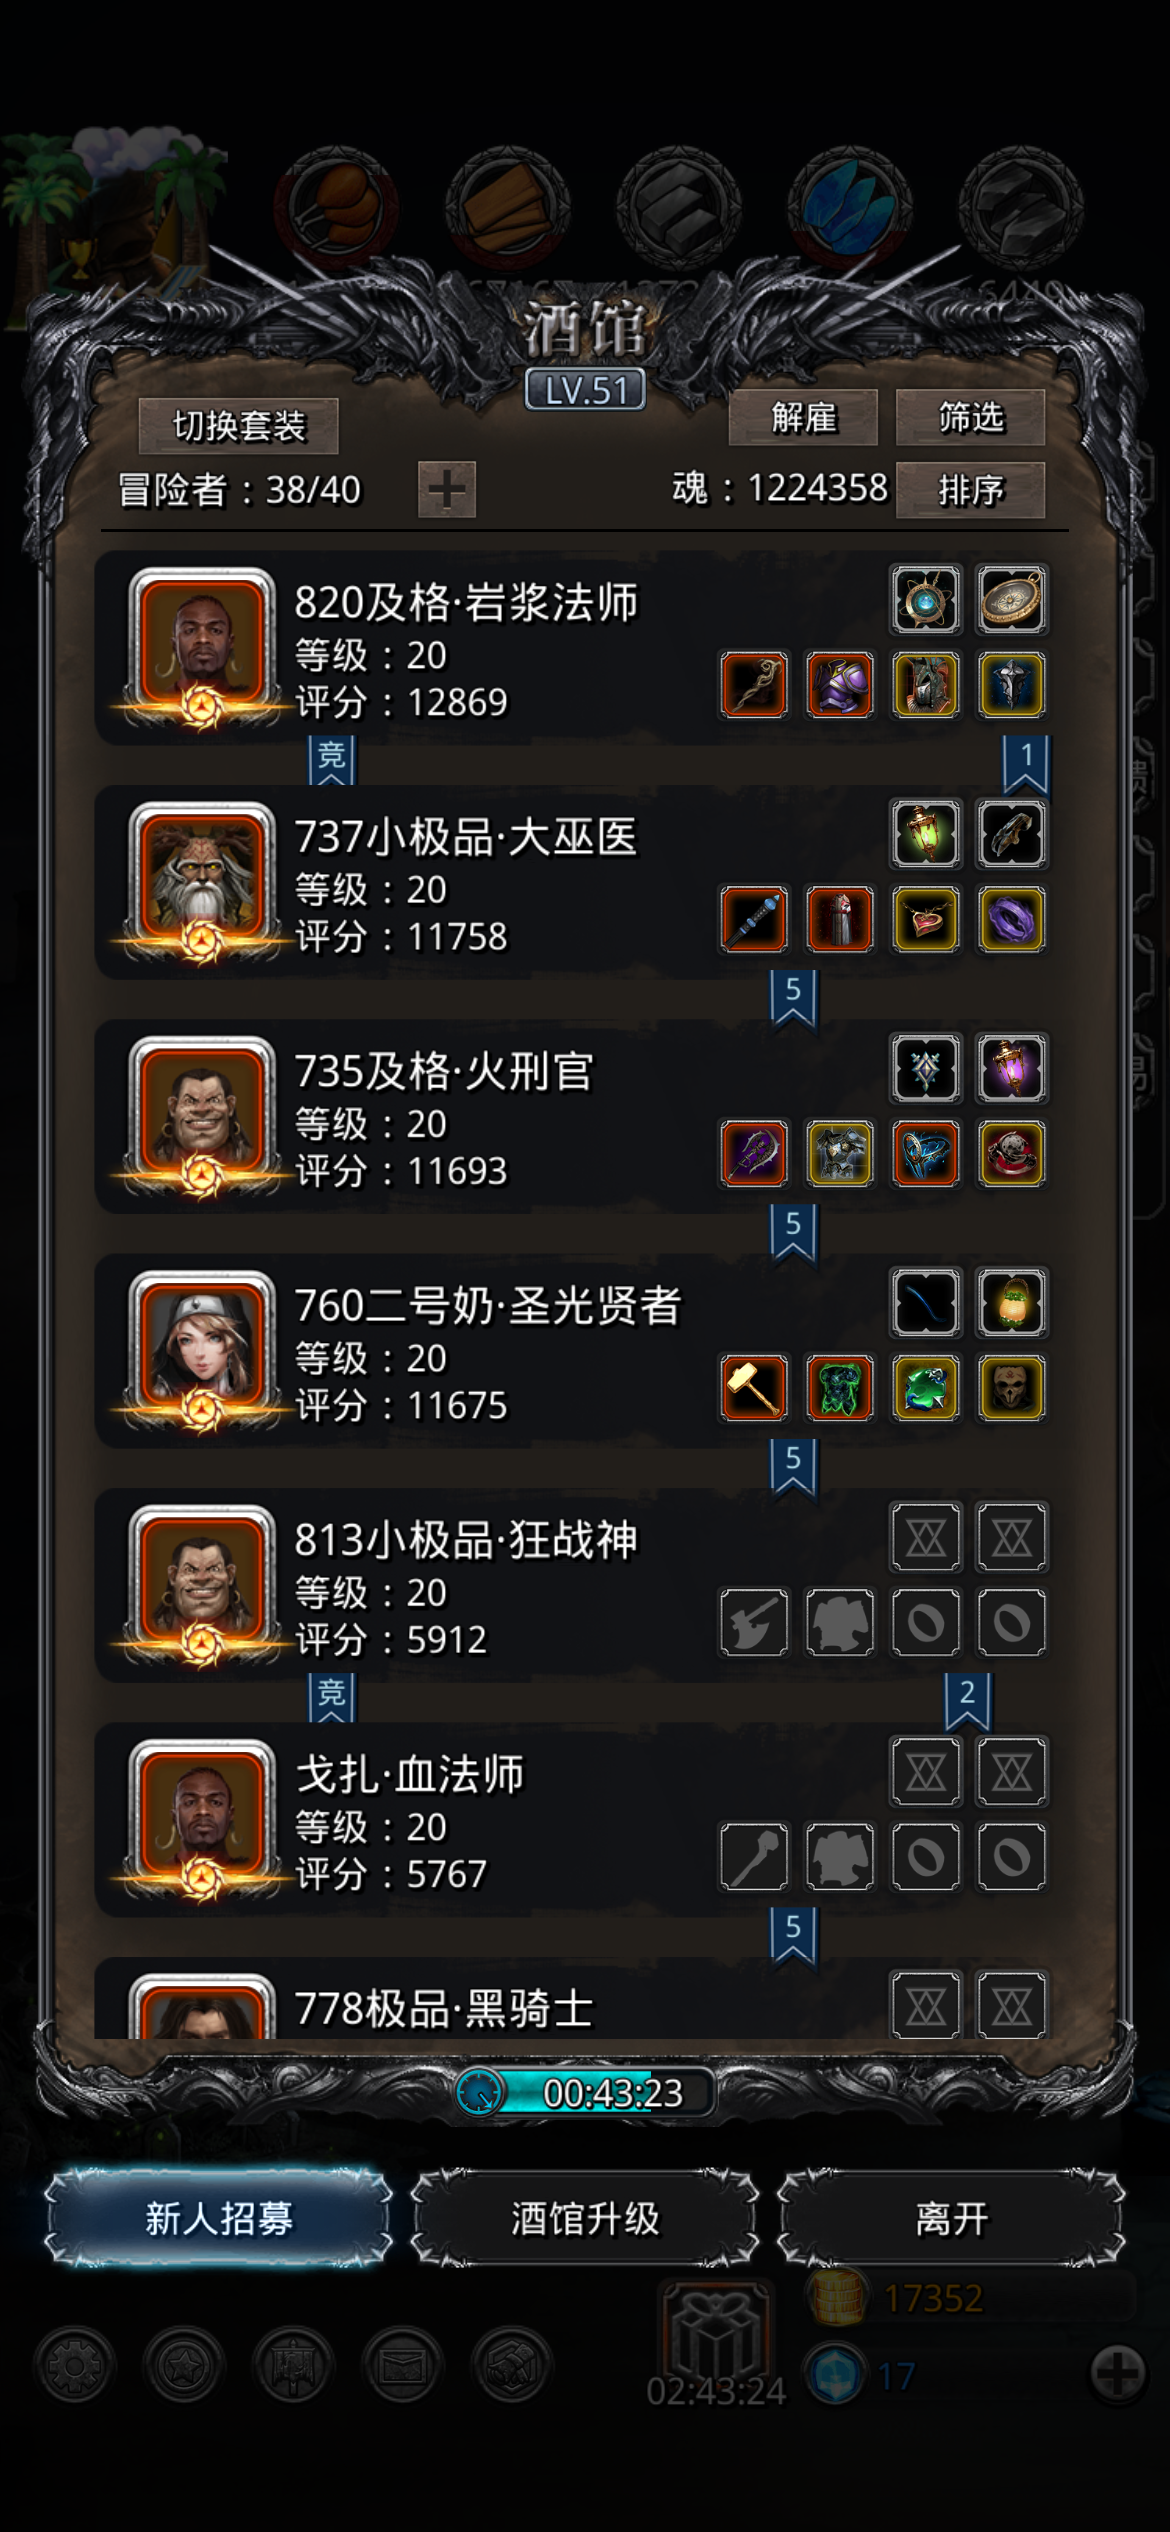Tap team flag 5 under 大巫医

pos(793,998)
